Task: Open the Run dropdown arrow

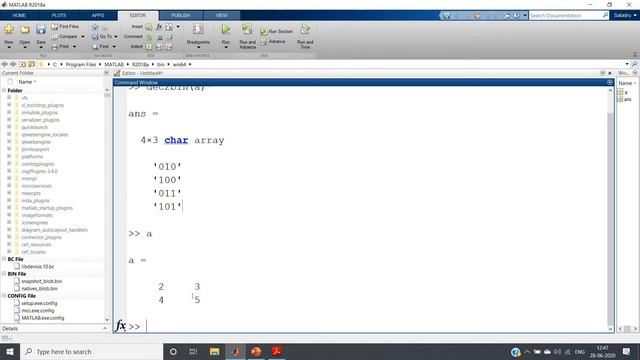Action: coord(226,47)
